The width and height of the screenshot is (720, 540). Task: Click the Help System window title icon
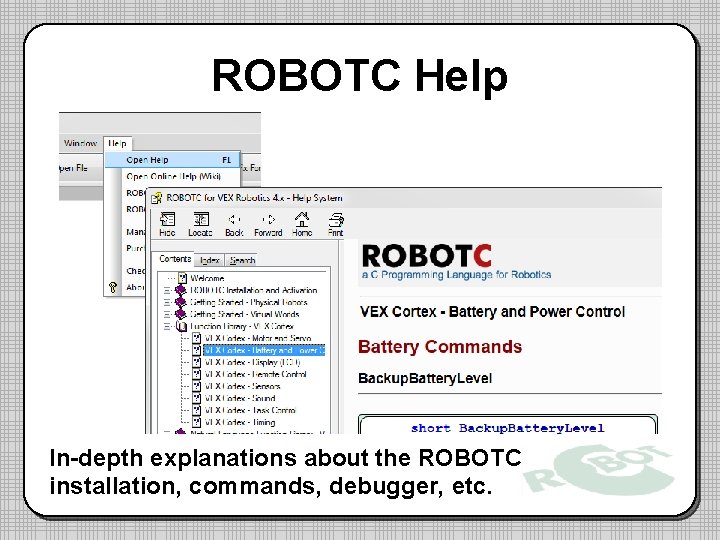point(157,198)
